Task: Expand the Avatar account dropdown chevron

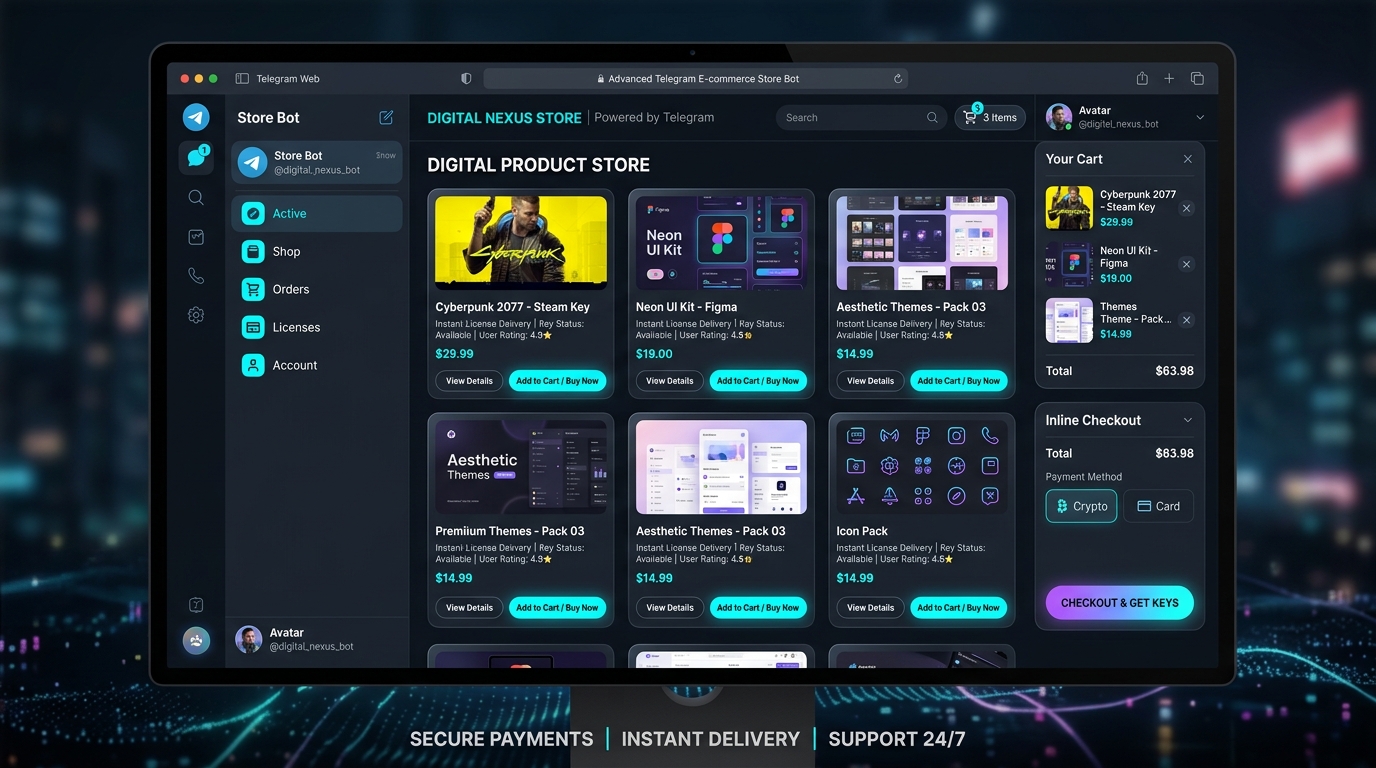Action: coord(1200,117)
